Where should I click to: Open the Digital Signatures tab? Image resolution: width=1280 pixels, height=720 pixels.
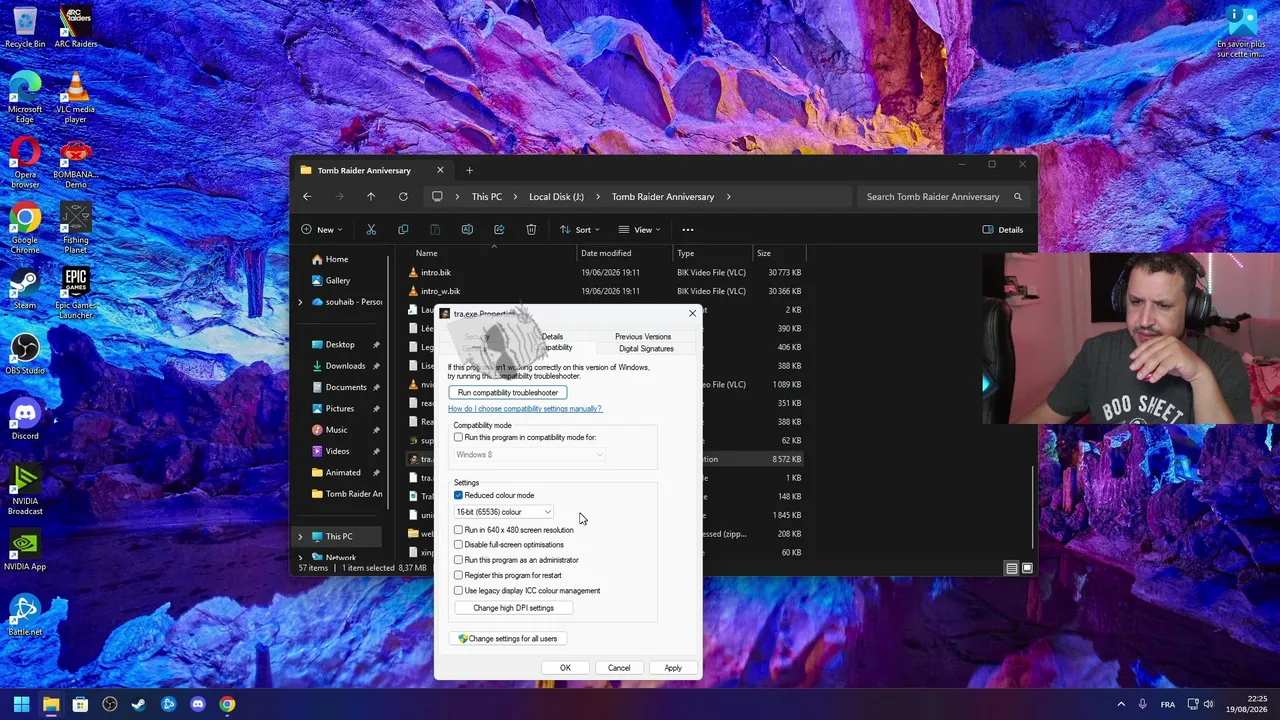coord(646,349)
